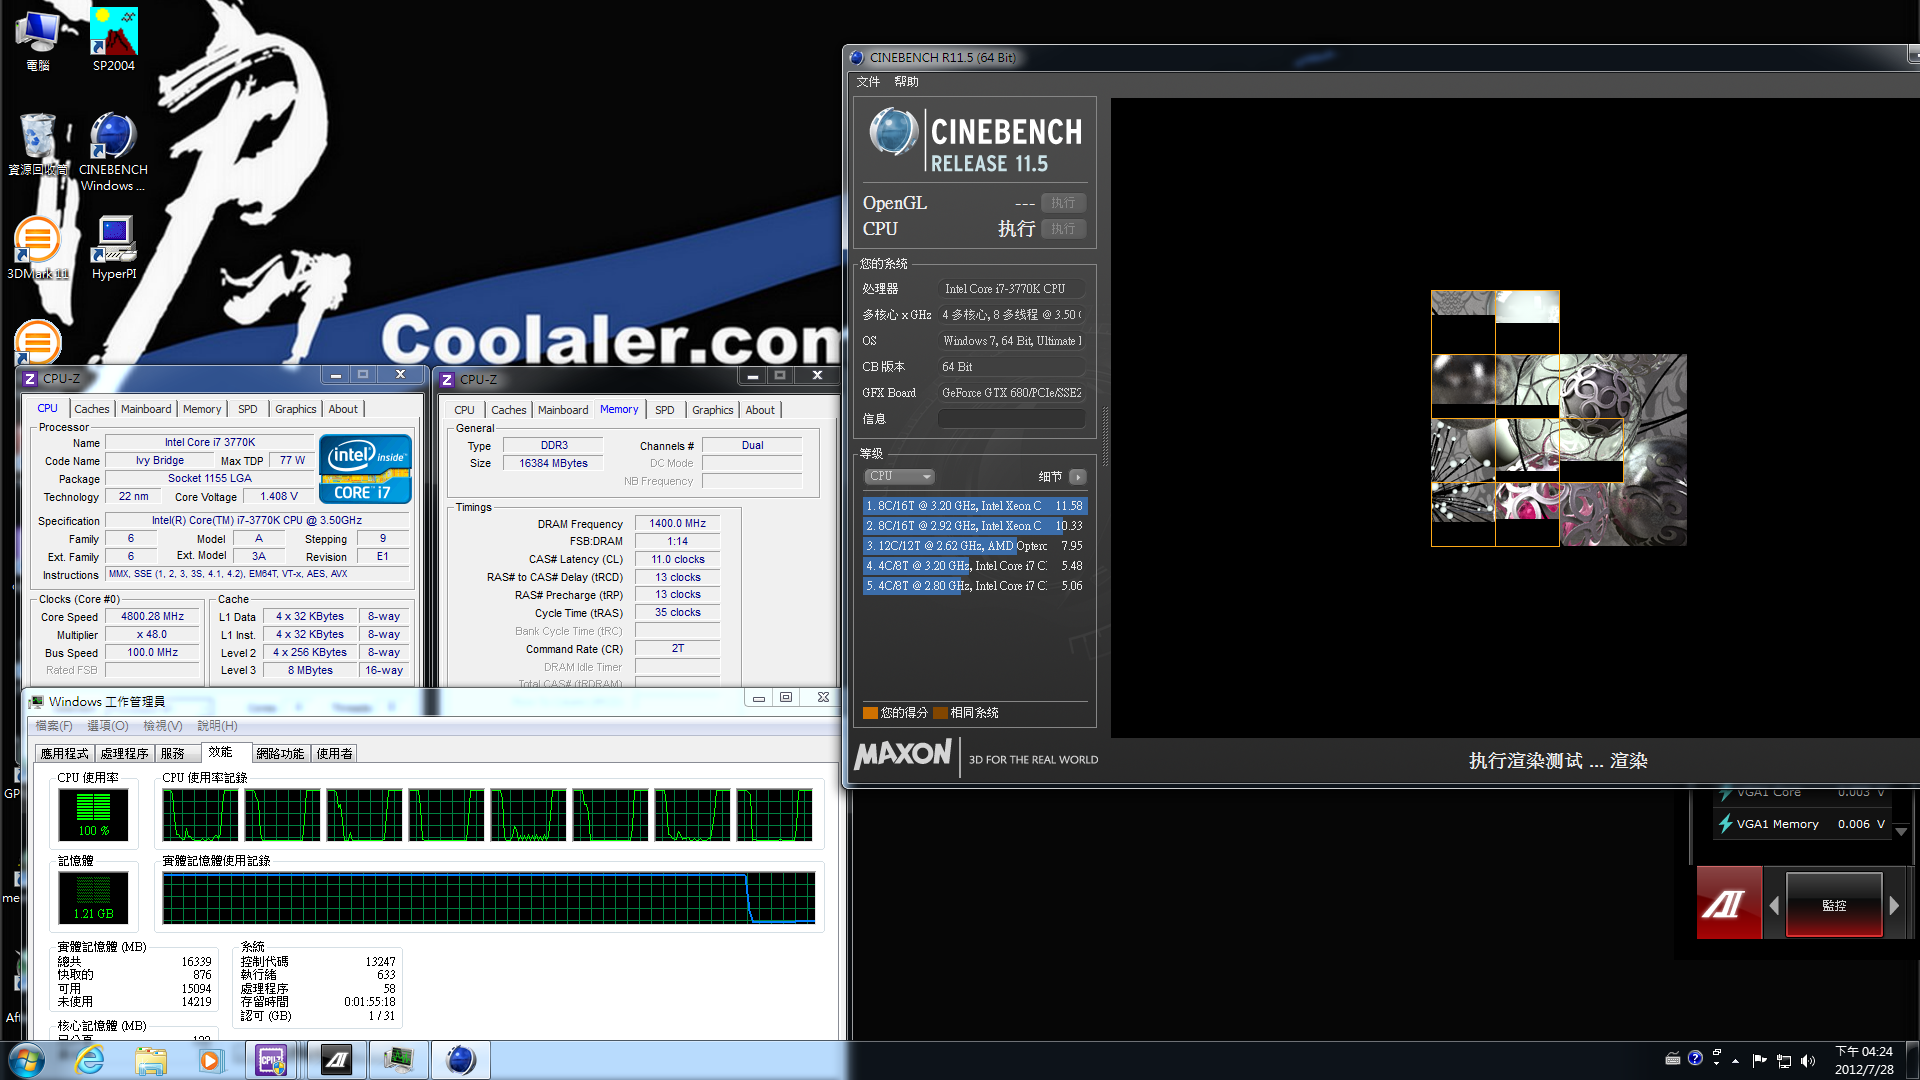Screen dimensions: 1920x1080
Task: Click the empty 信息 info field in CINEBENCH
Action: coord(1011,419)
